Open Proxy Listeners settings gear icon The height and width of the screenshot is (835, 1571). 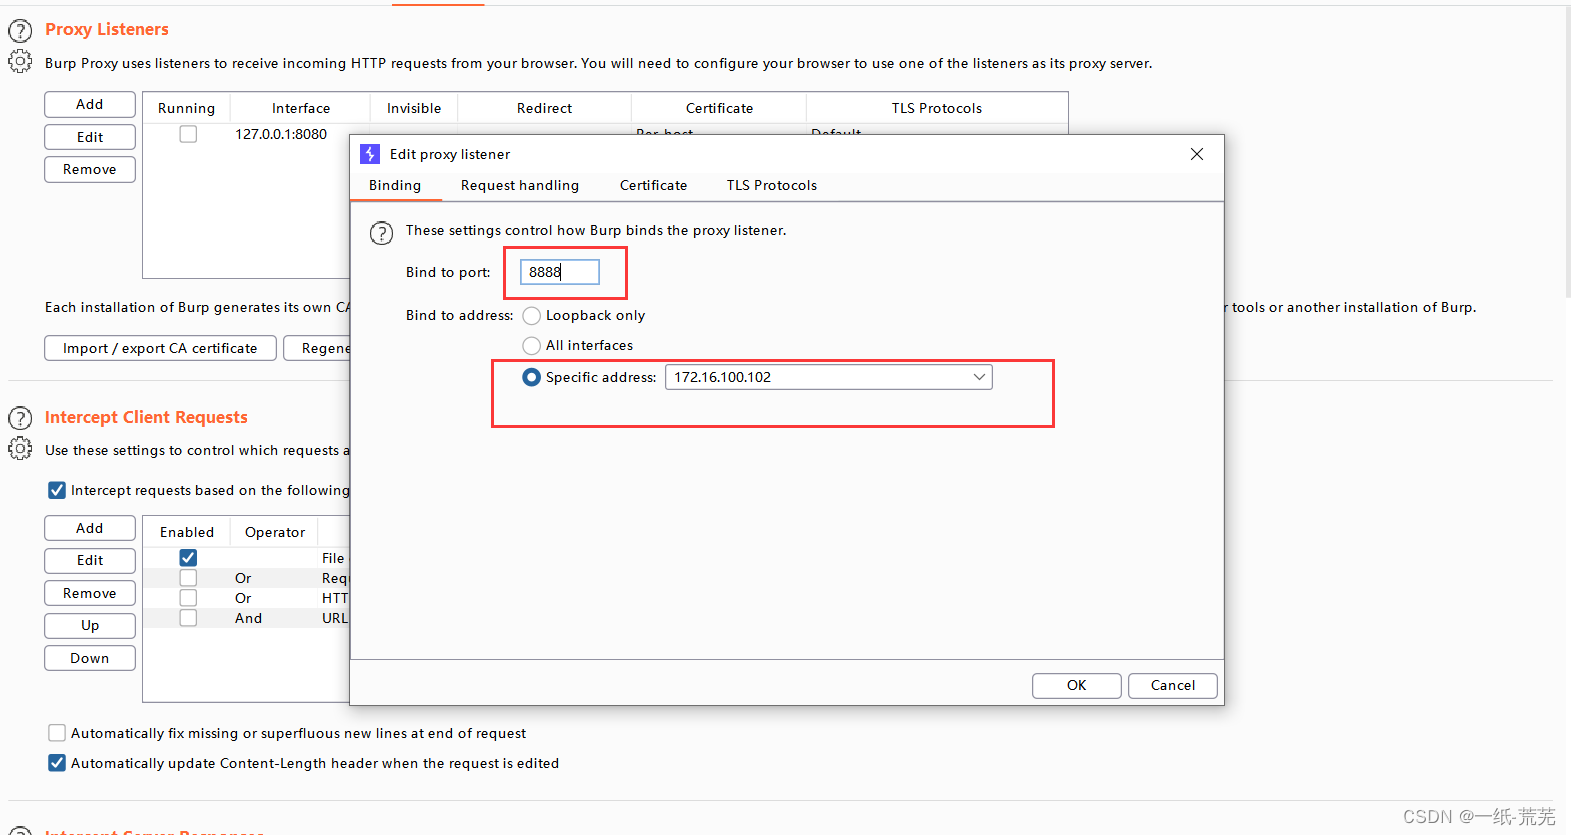click(20, 62)
